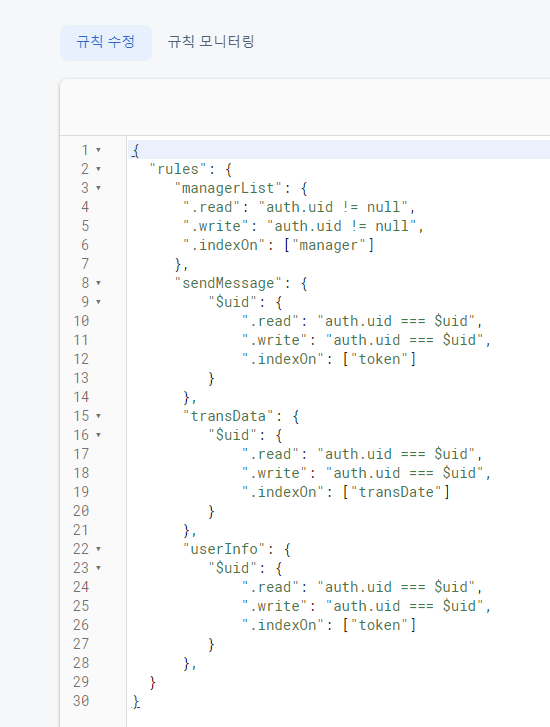Click the "auth.uid != null" value on line 4
This screenshot has height=727, width=550.
coord(333,207)
